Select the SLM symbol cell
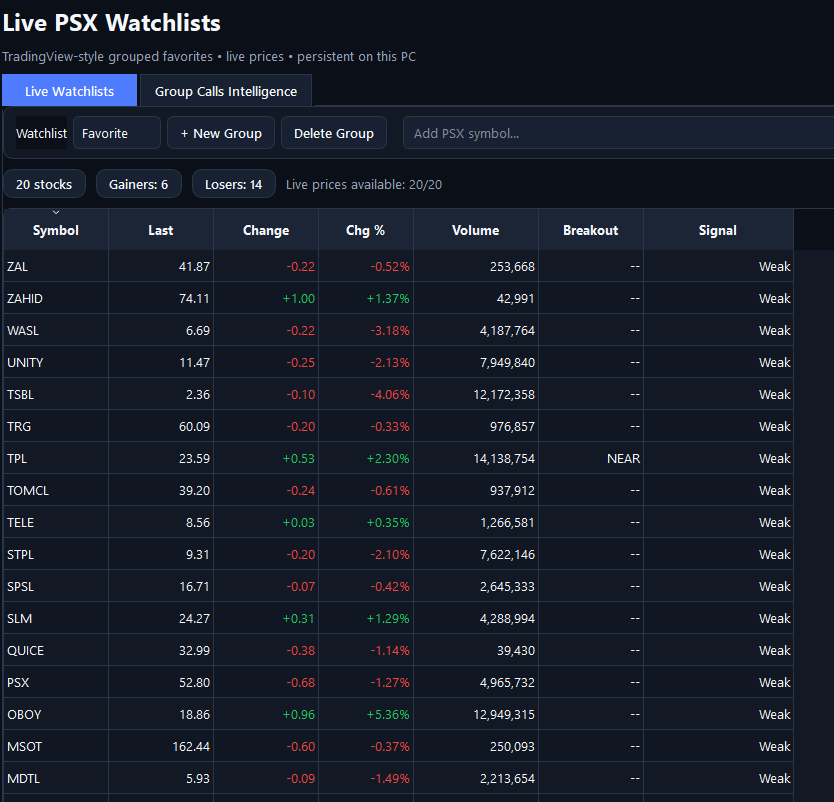 56,618
